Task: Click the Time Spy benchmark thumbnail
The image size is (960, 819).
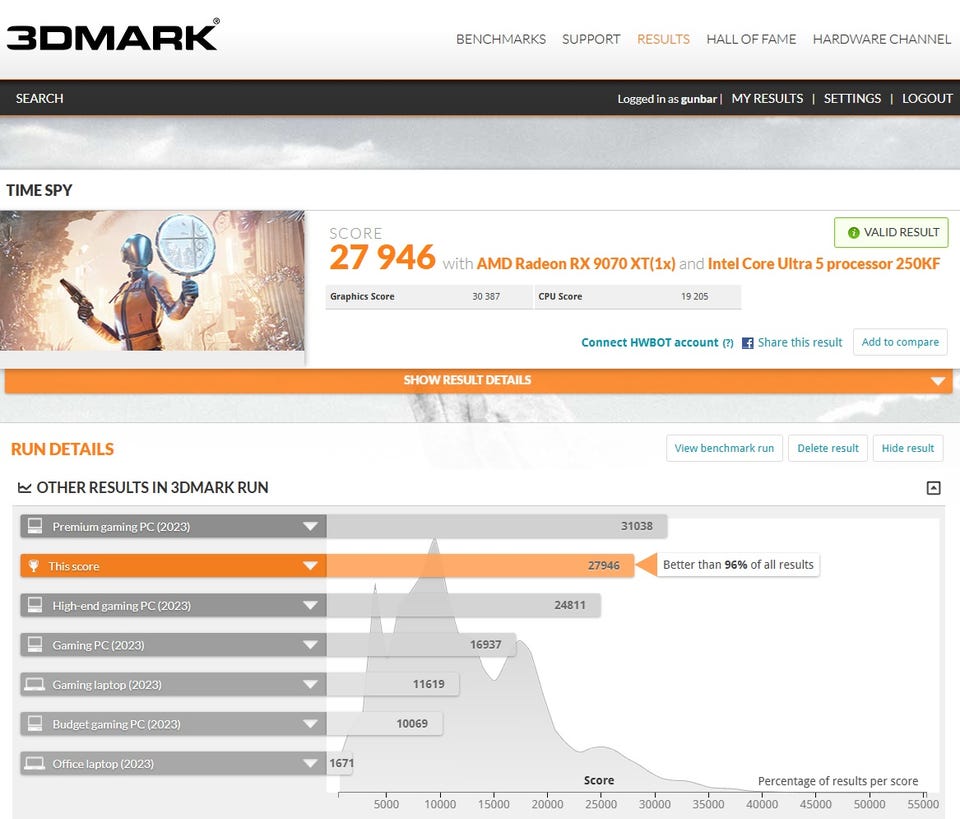Action: pos(152,280)
